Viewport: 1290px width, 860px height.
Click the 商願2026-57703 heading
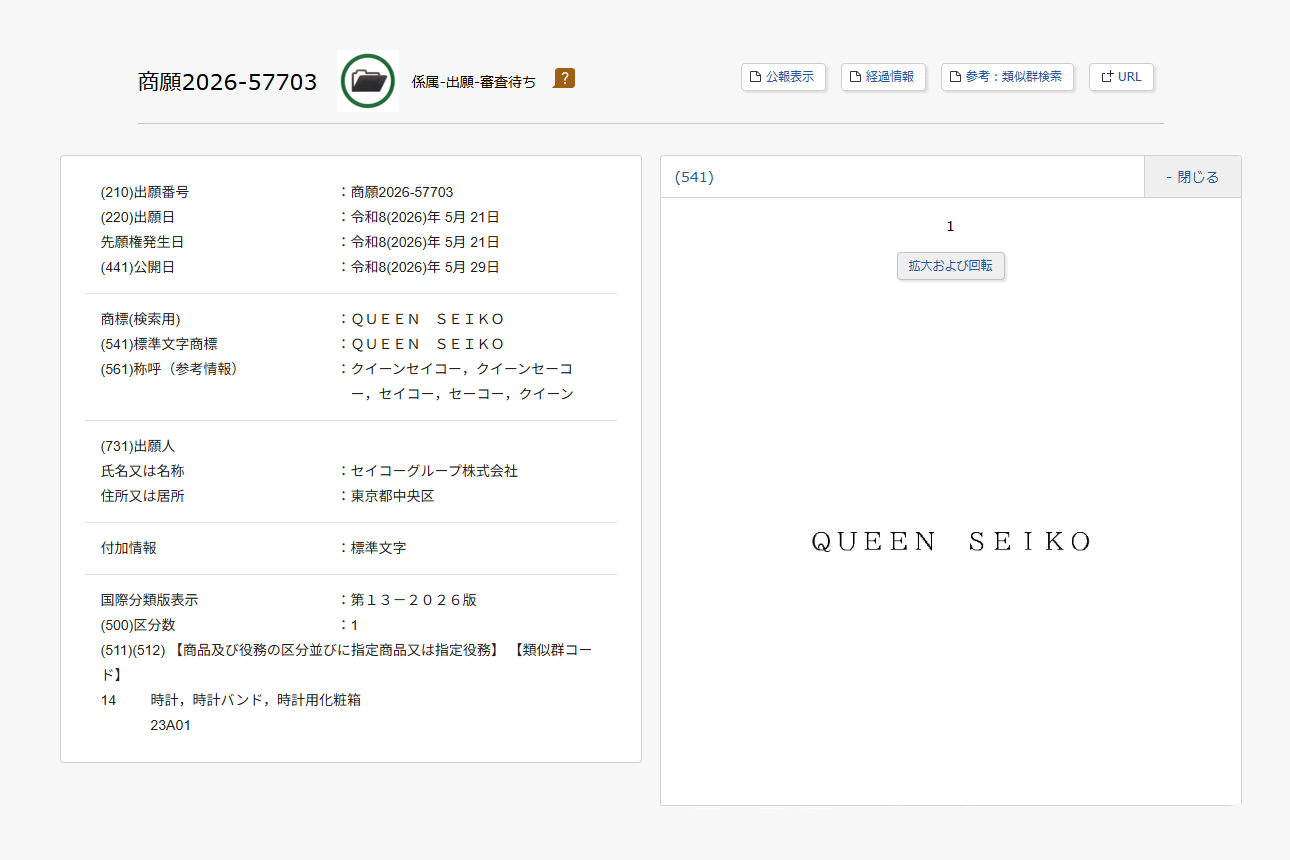tap(228, 82)
